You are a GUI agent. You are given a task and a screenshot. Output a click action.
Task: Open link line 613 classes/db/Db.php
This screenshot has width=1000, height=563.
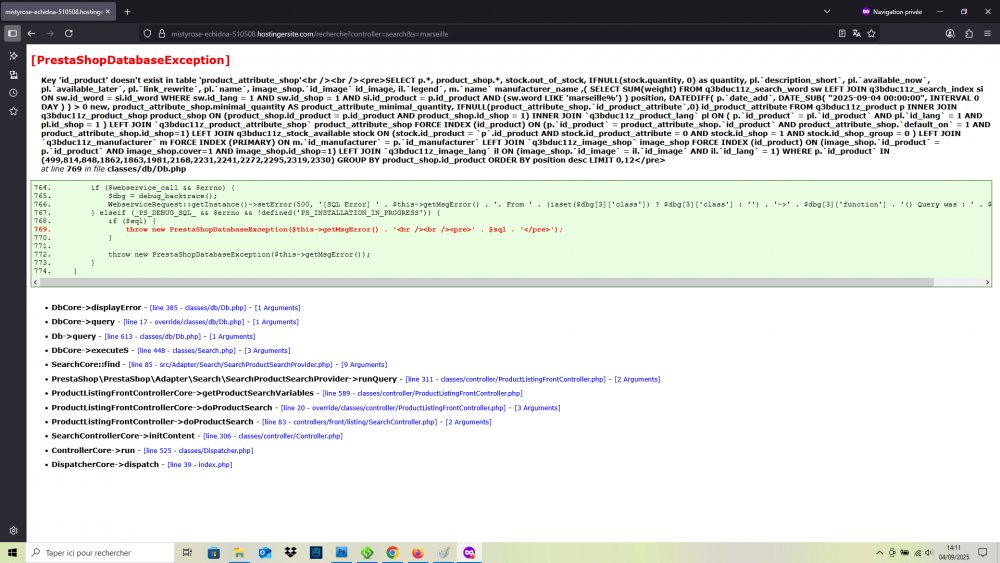tap(152, 337)
